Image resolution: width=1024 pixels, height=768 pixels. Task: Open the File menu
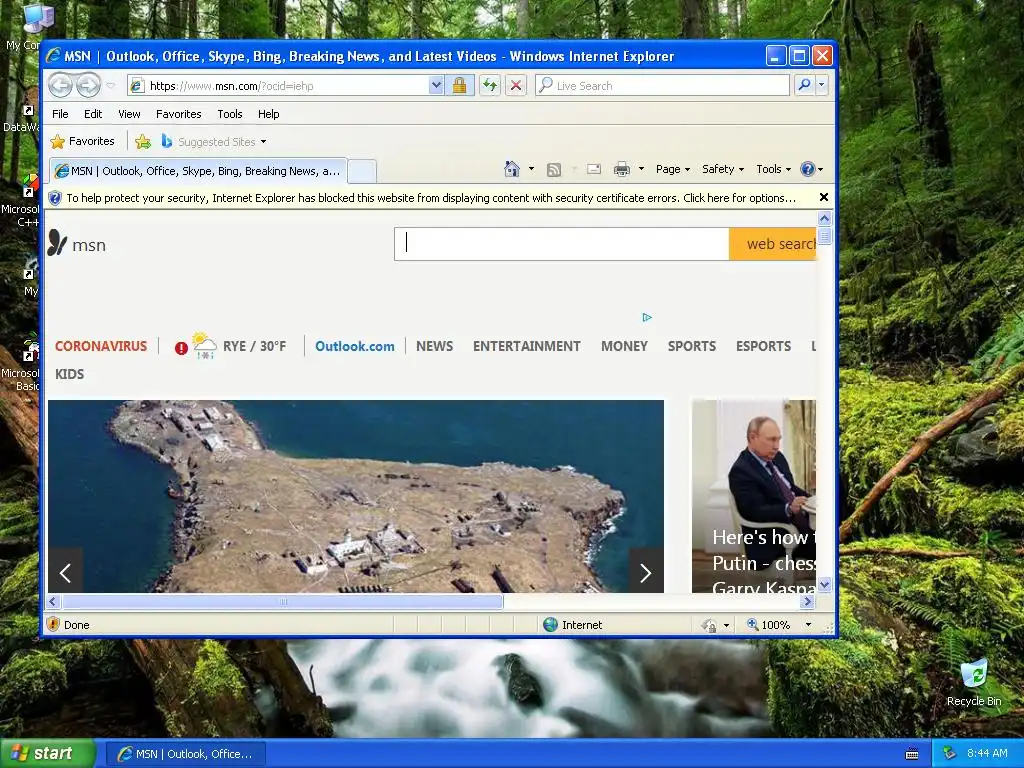click(x=60, y=114)
